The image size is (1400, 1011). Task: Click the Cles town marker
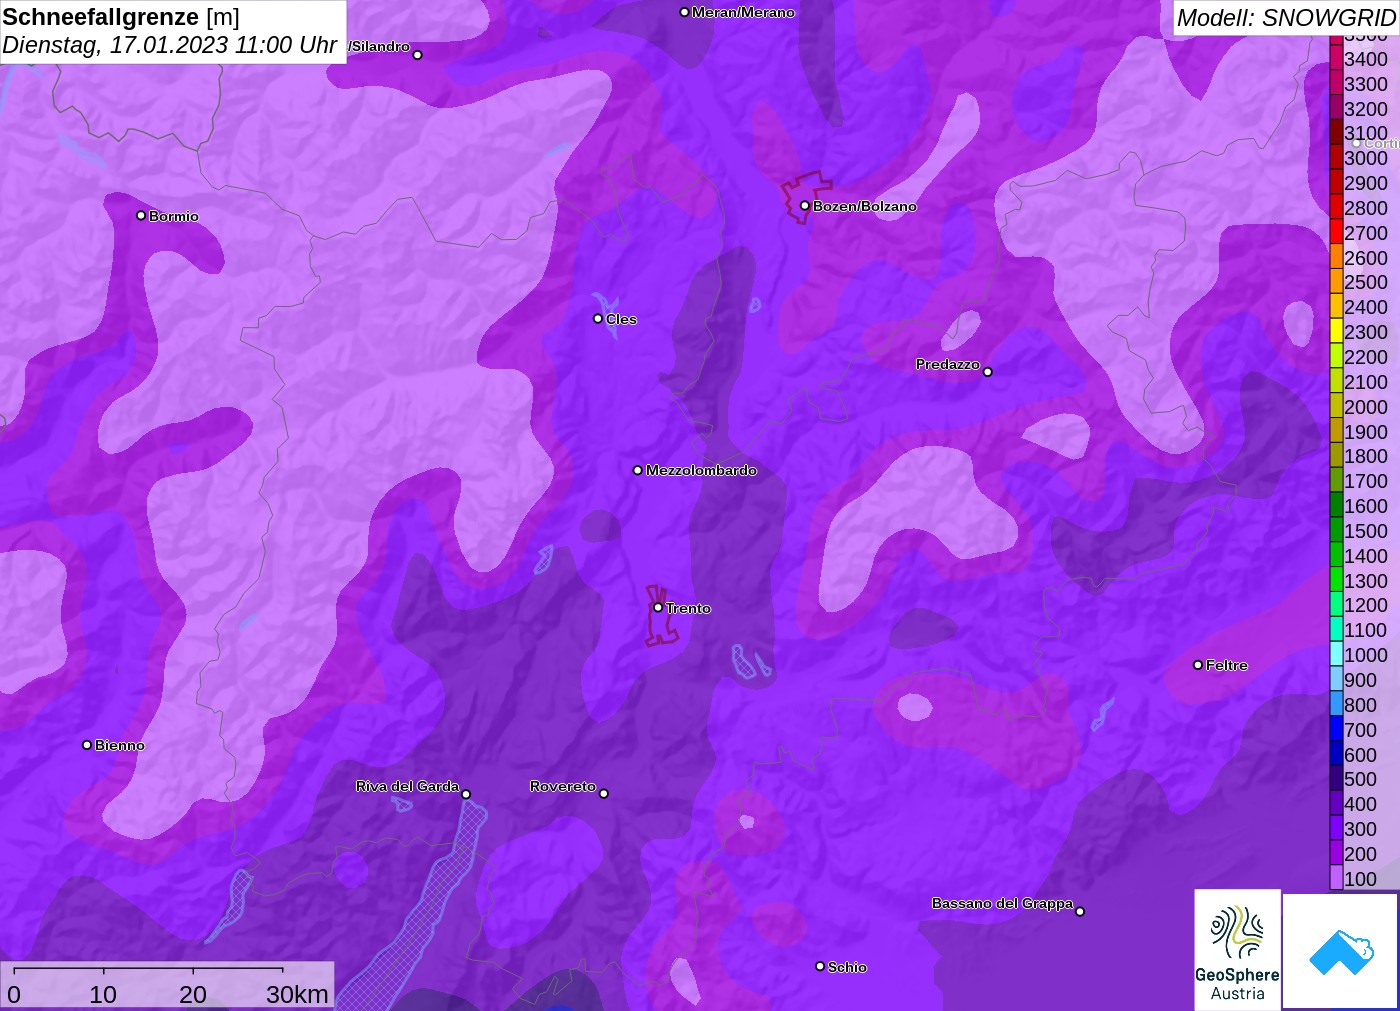click(x=598, y=319)
